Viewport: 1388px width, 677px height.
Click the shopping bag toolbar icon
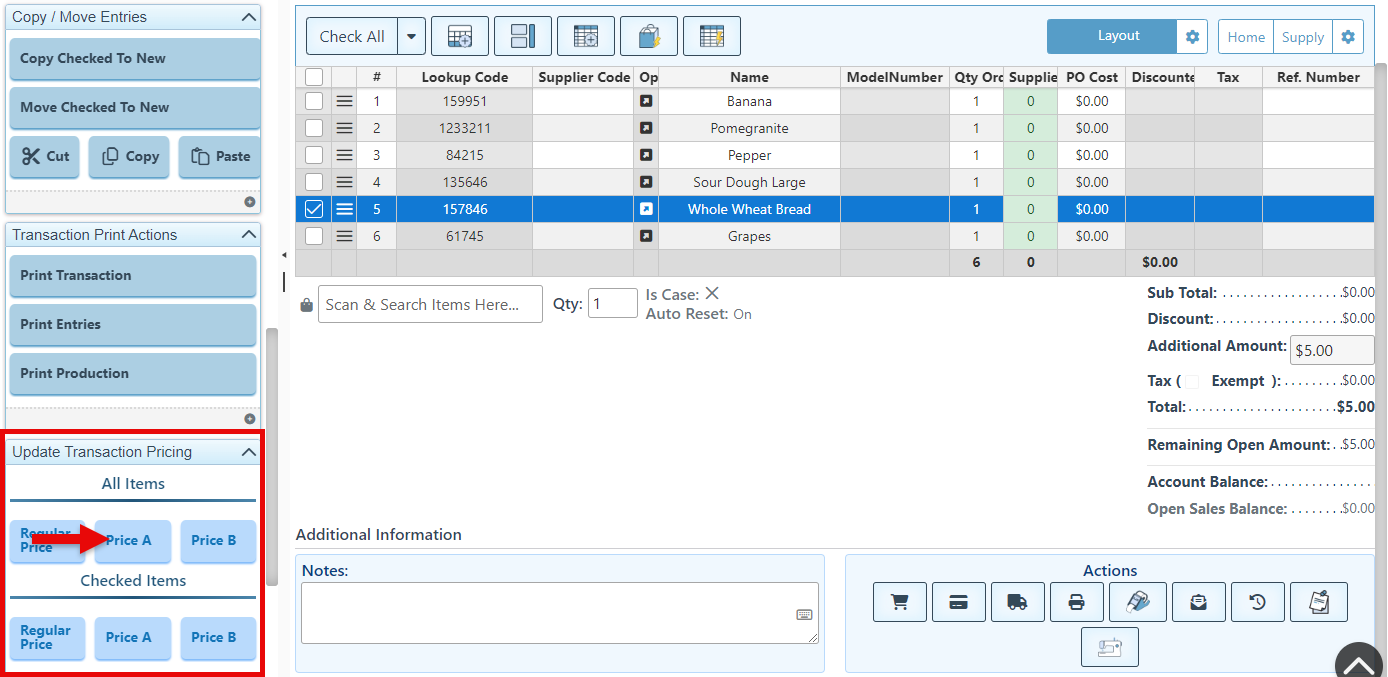[x=648, y=37]
